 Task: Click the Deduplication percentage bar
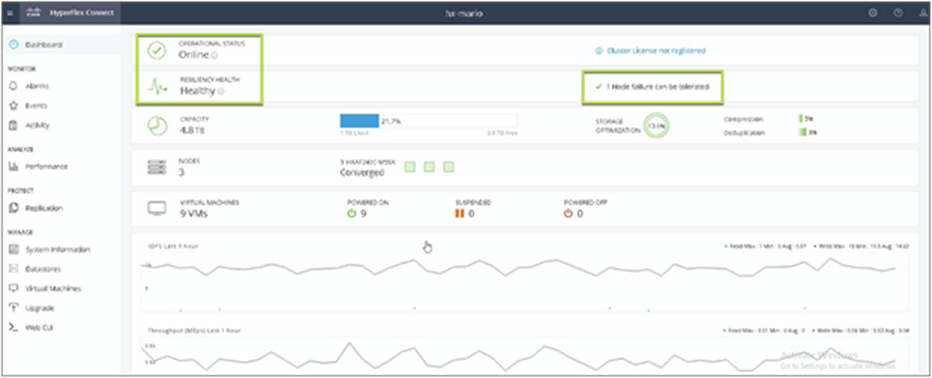[x=802, y=133]
